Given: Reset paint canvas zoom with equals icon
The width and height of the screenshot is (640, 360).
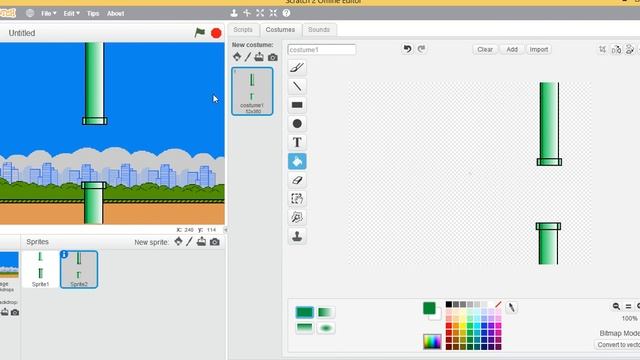Looking at the screenshot, I should (629, 306).
